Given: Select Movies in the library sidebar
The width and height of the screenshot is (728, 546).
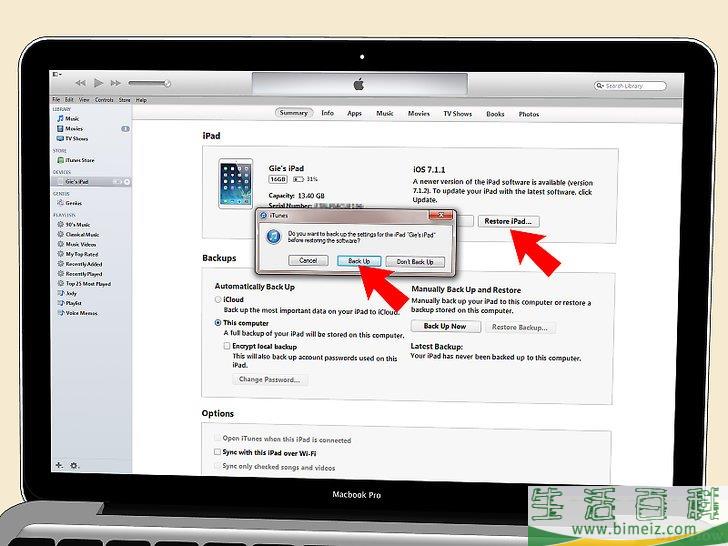Looking at the screenshot, I should (x=70, y=129).
